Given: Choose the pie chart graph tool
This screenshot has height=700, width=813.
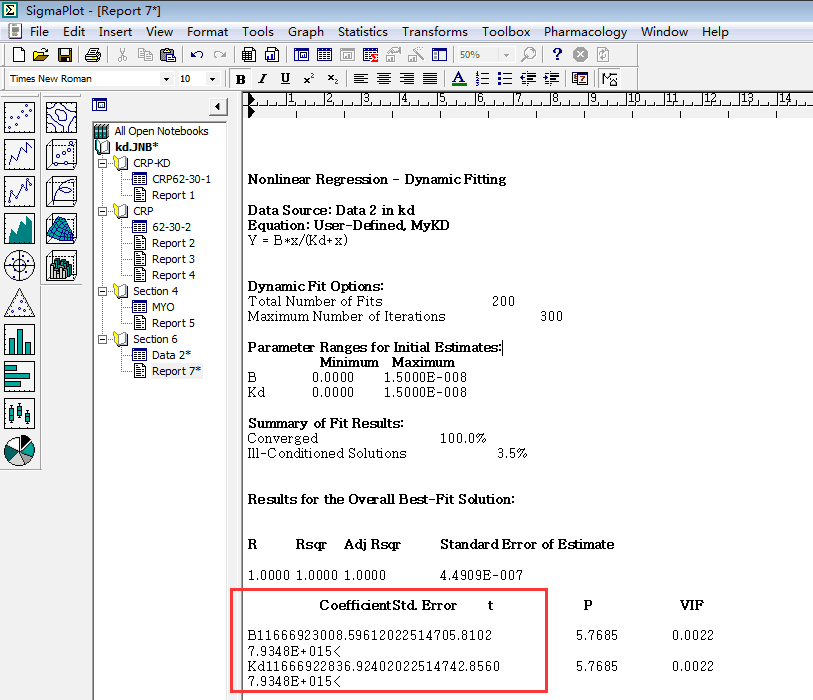Looking at the screenshot, I should (x=20, y=451).
